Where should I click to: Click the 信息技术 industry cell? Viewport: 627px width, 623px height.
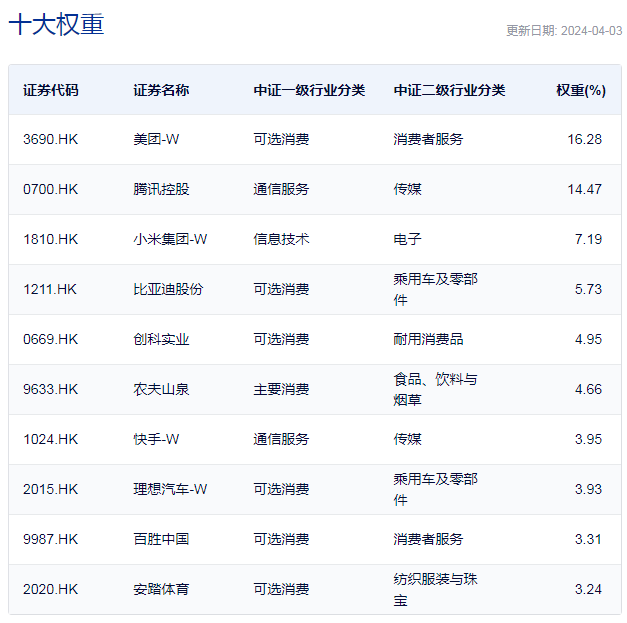(x=281, y=239)
